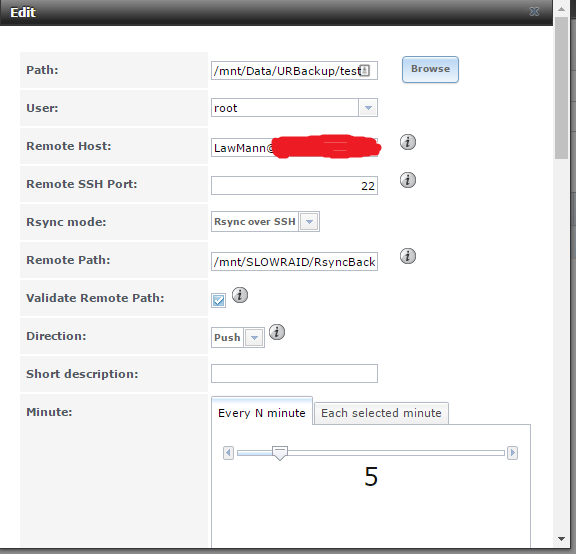The image size is (576, 554).
Task: Select Every N minute tab
Action: (262, 413)
